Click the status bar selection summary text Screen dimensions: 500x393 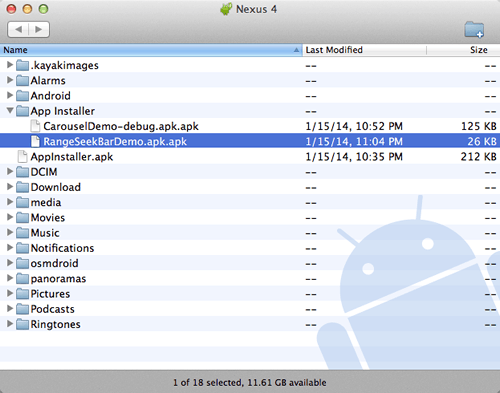[x=250, y=382]
